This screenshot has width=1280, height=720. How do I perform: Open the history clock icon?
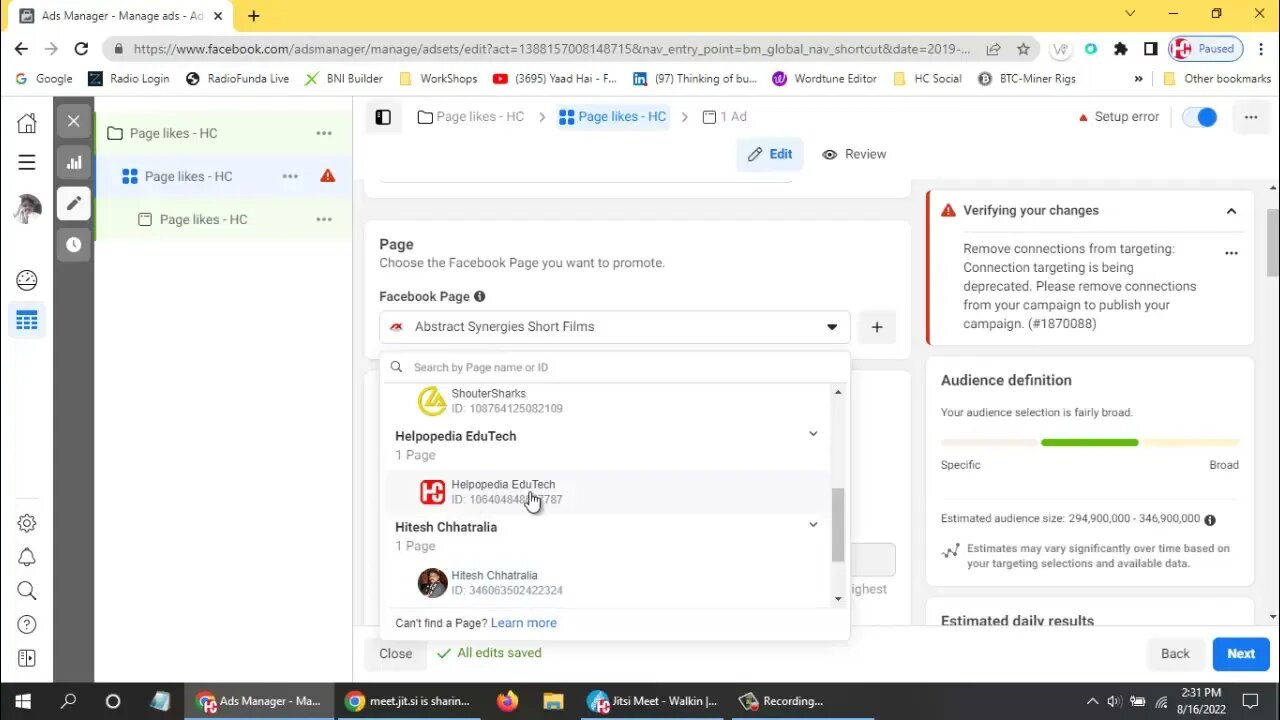coord(74,244)
